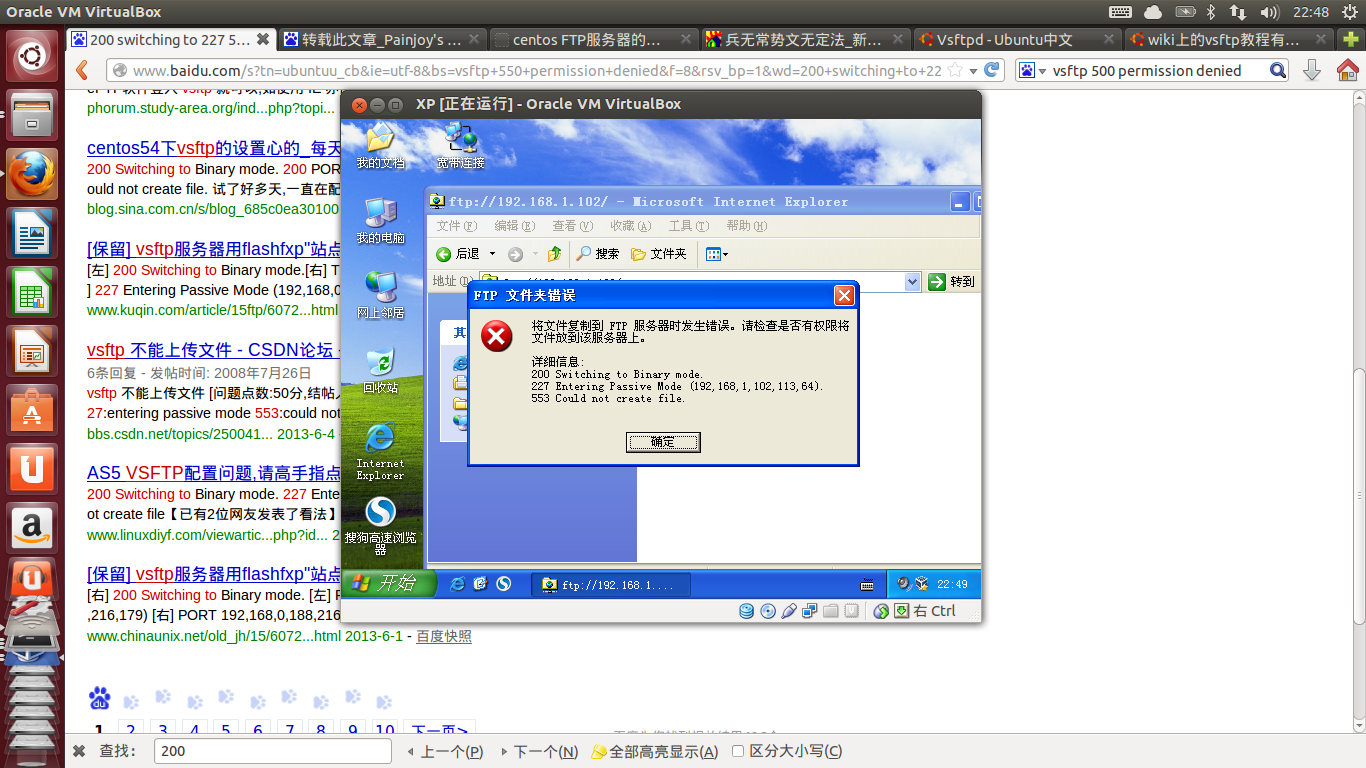Click VirtualBox hard disk status icon
1366x768 pixels.
(x=747, y=611)
